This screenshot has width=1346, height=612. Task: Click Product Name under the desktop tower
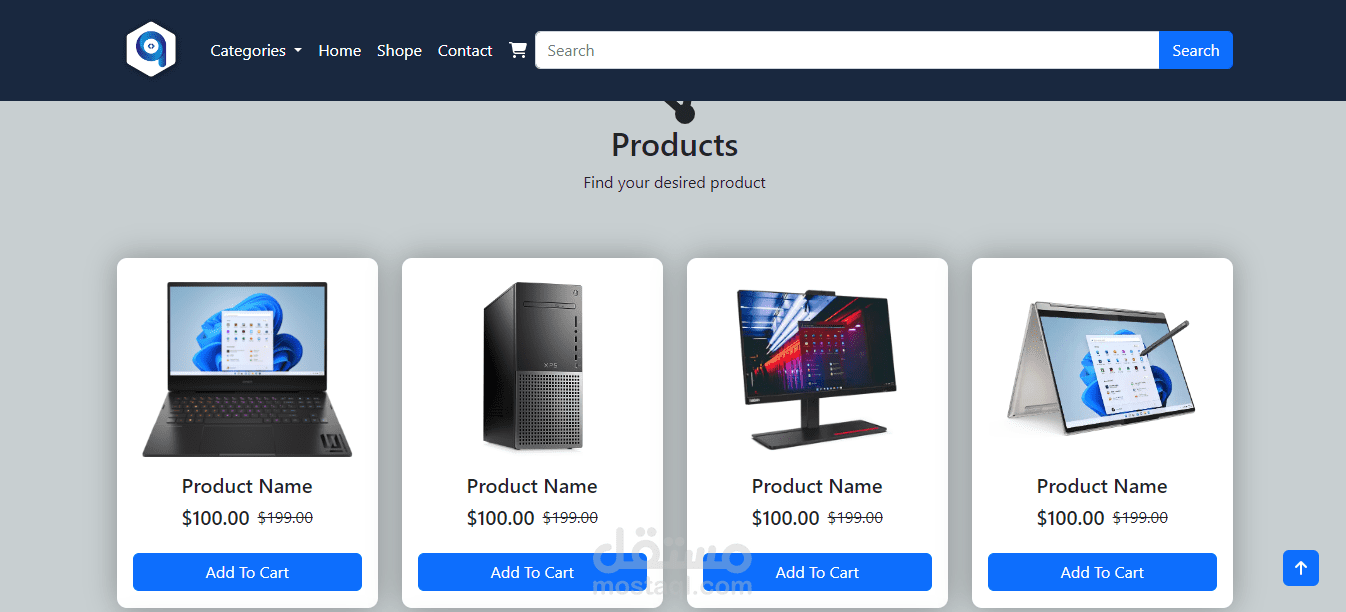pyautogui.click(x=532, y=486)
